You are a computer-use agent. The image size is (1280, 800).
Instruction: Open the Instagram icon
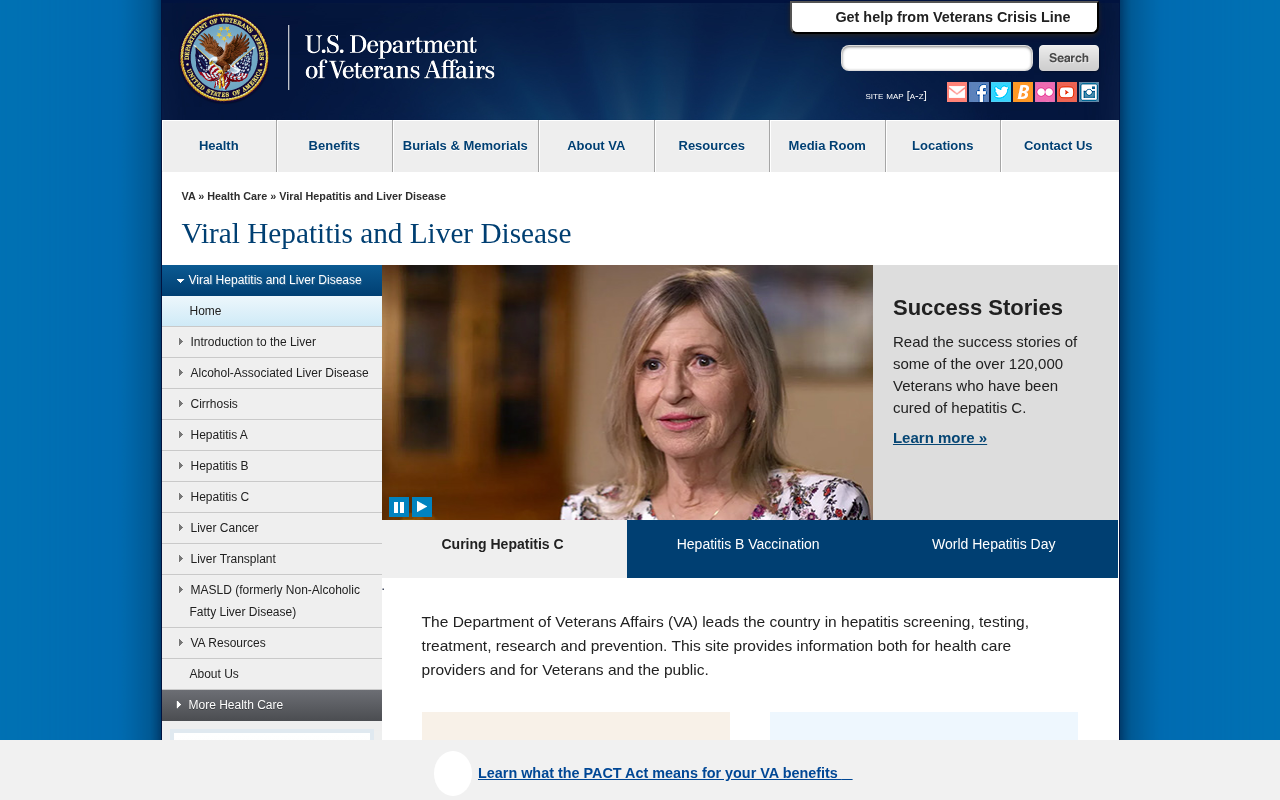coord(1089,92)
